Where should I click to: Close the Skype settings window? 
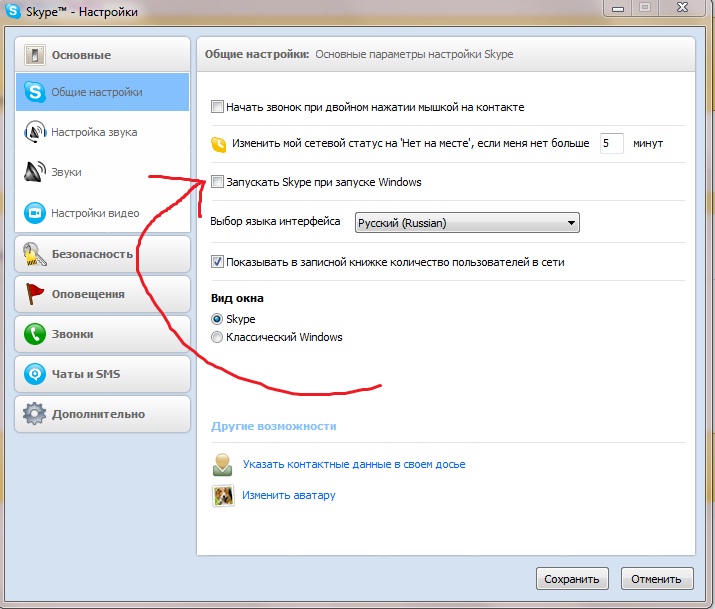coord(683,8)
